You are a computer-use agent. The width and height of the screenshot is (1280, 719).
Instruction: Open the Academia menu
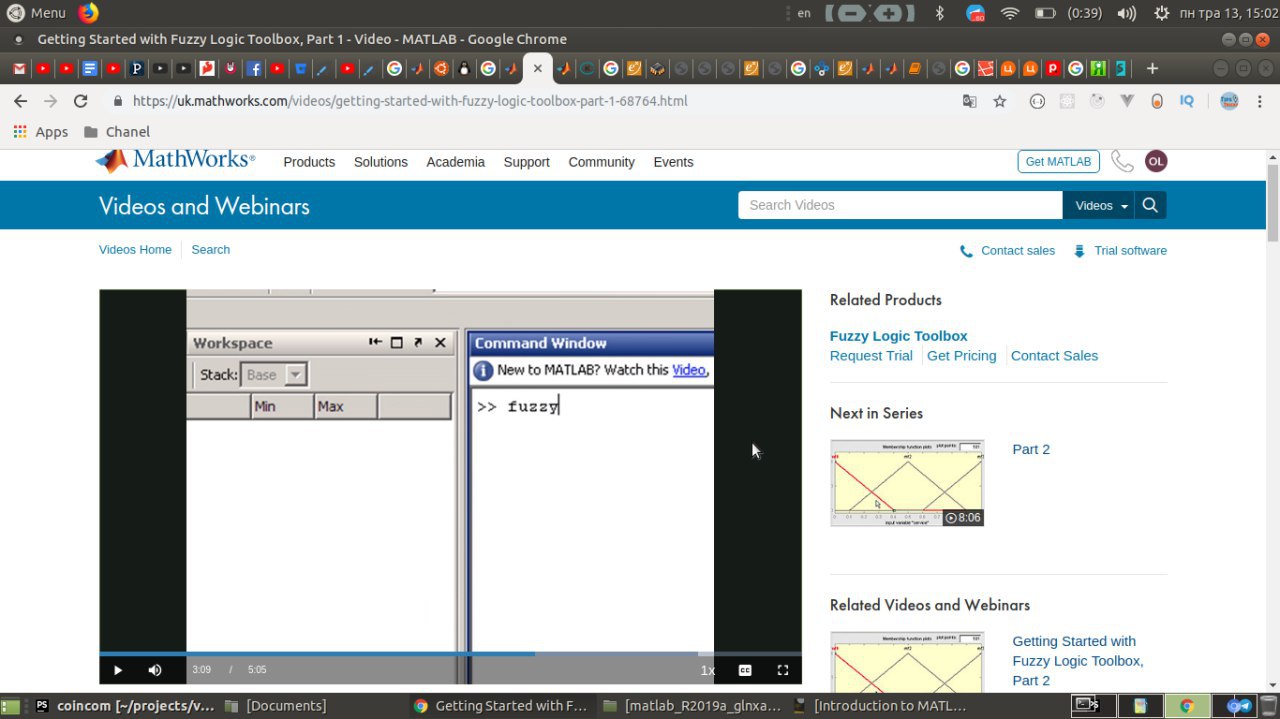(x=455, y=162)
